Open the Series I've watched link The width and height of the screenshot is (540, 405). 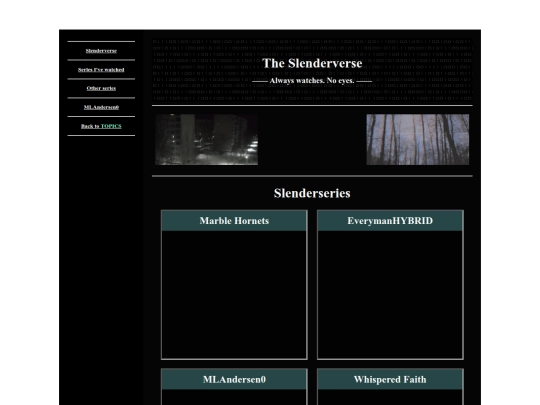point(101,70)
